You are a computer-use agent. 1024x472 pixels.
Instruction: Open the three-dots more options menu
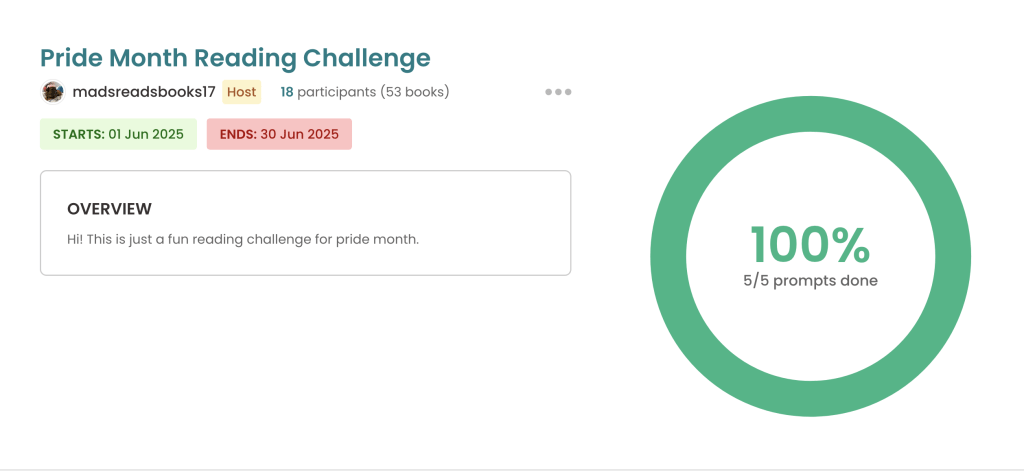(x=558, y=92)
